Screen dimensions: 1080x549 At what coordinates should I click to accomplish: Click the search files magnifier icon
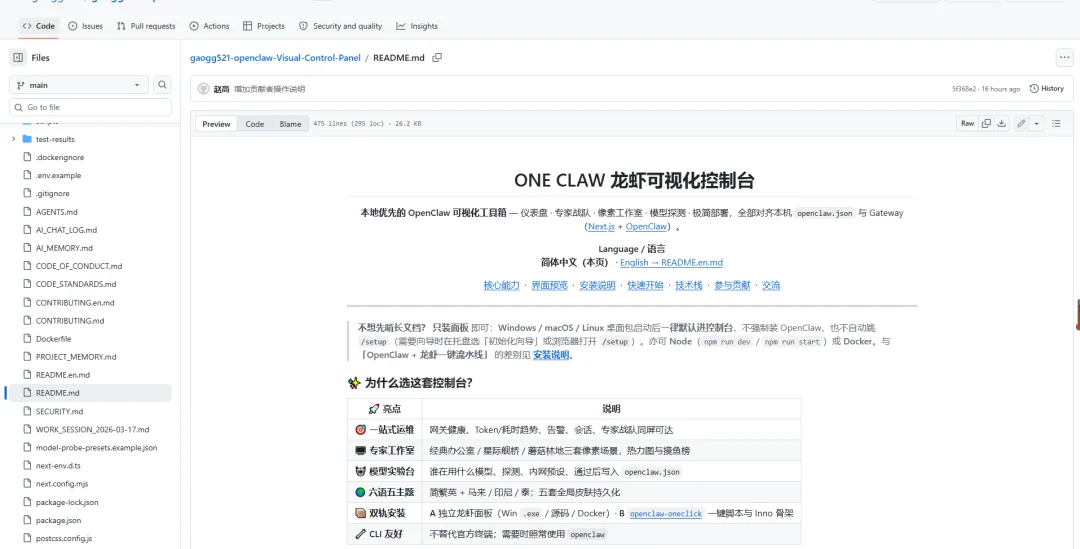[x=162, y=85]
